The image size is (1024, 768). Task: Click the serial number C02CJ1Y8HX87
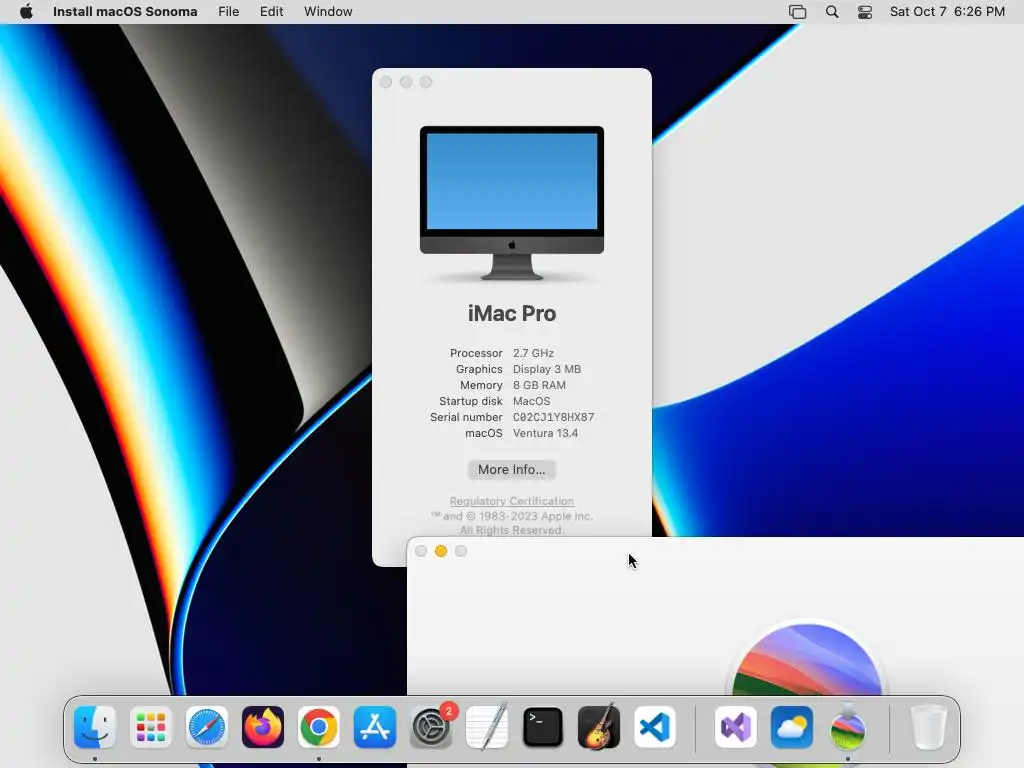[x=553, y=417]
